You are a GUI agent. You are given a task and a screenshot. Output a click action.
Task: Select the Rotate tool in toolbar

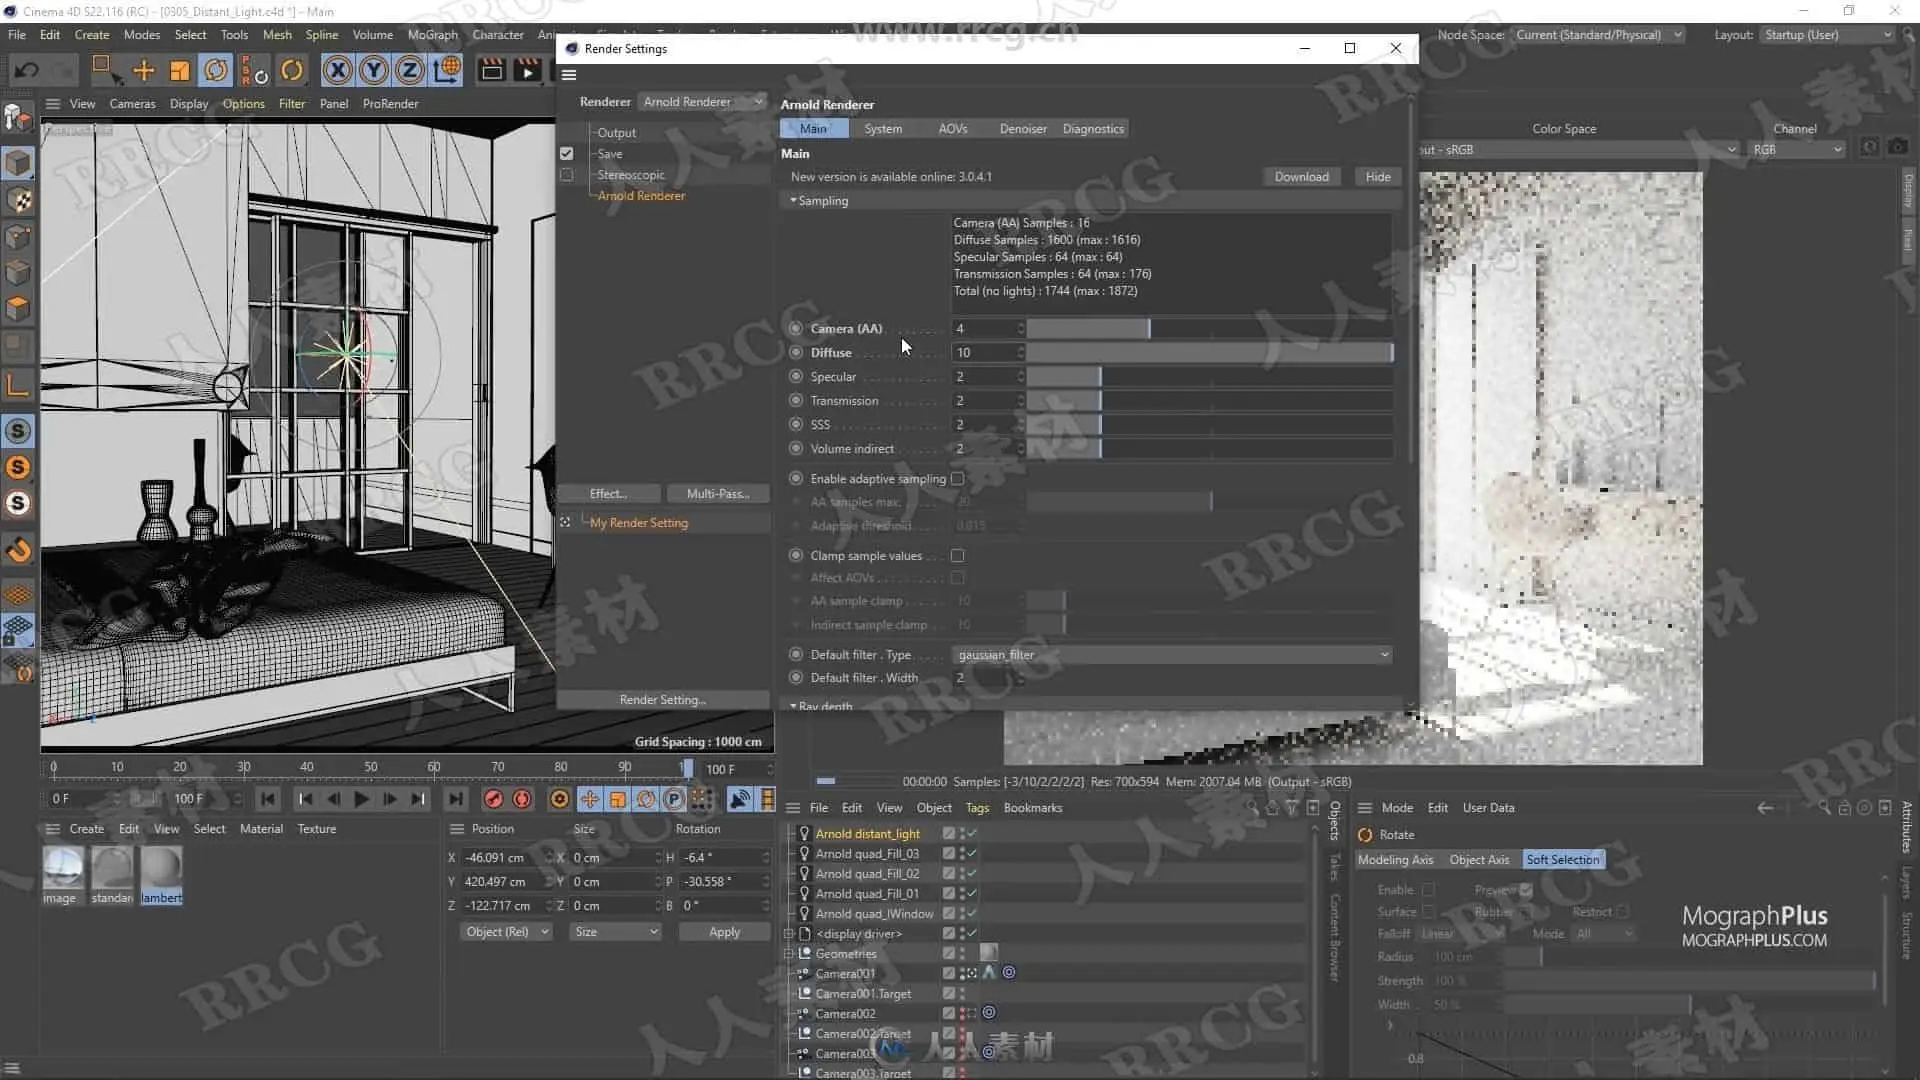coord(215,70)
